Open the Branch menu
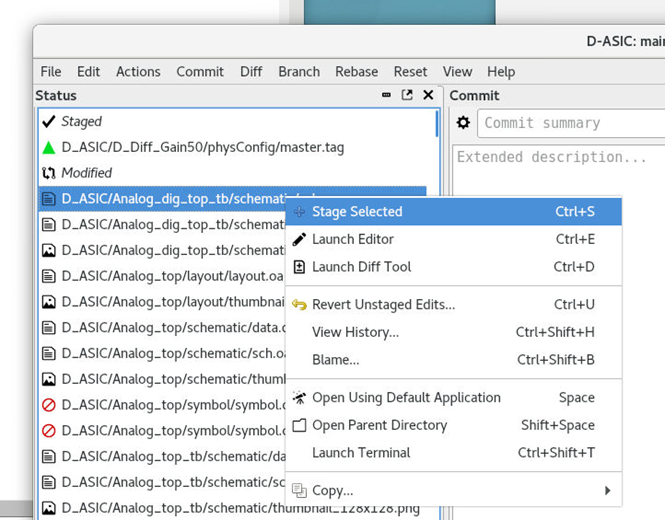This screenshot has width=665, height=520. pos(299,71)
